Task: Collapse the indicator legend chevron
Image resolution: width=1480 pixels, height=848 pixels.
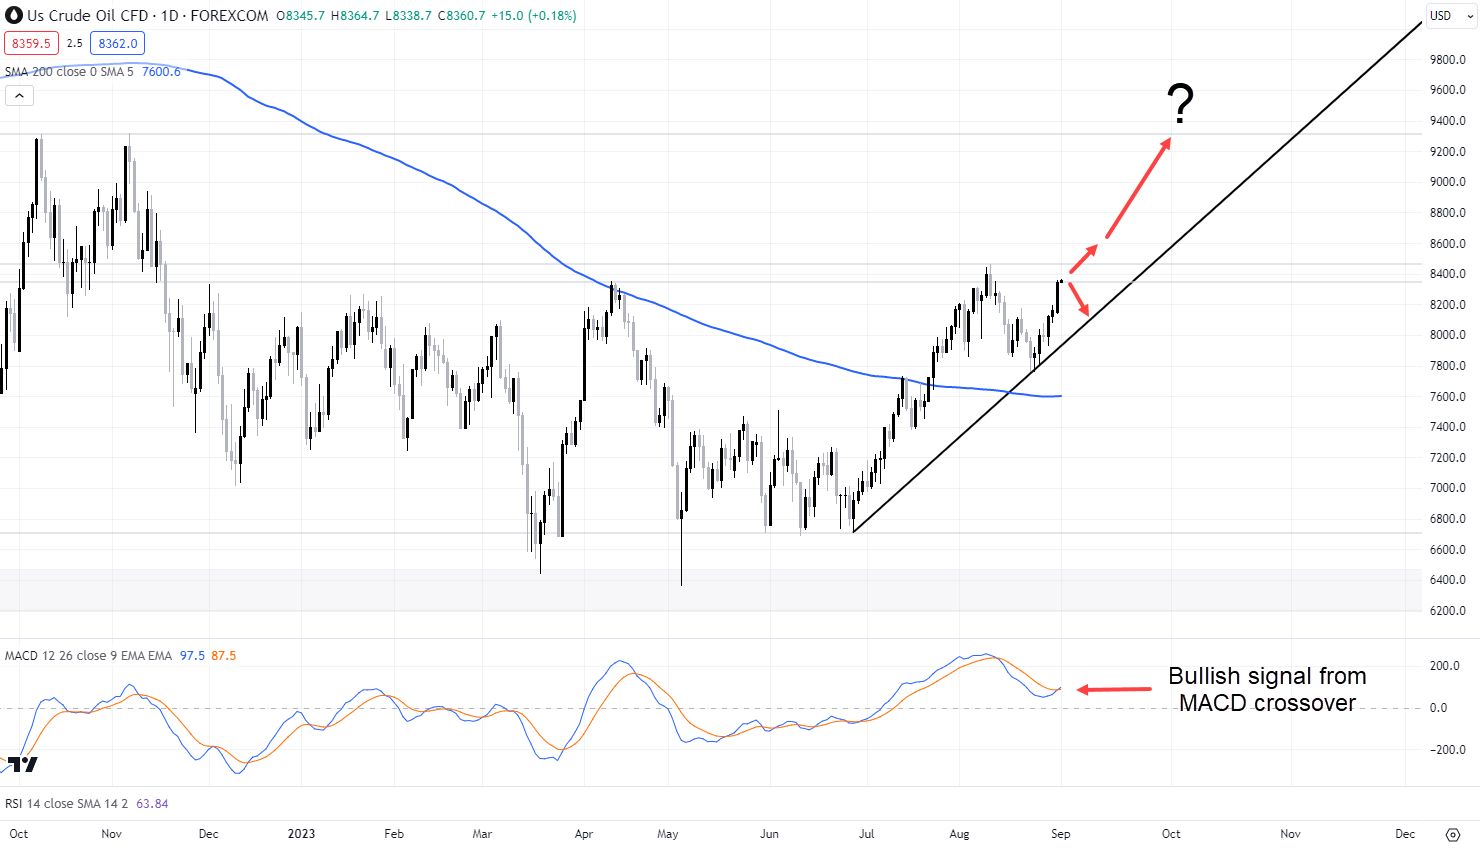Action: [19, 96]
